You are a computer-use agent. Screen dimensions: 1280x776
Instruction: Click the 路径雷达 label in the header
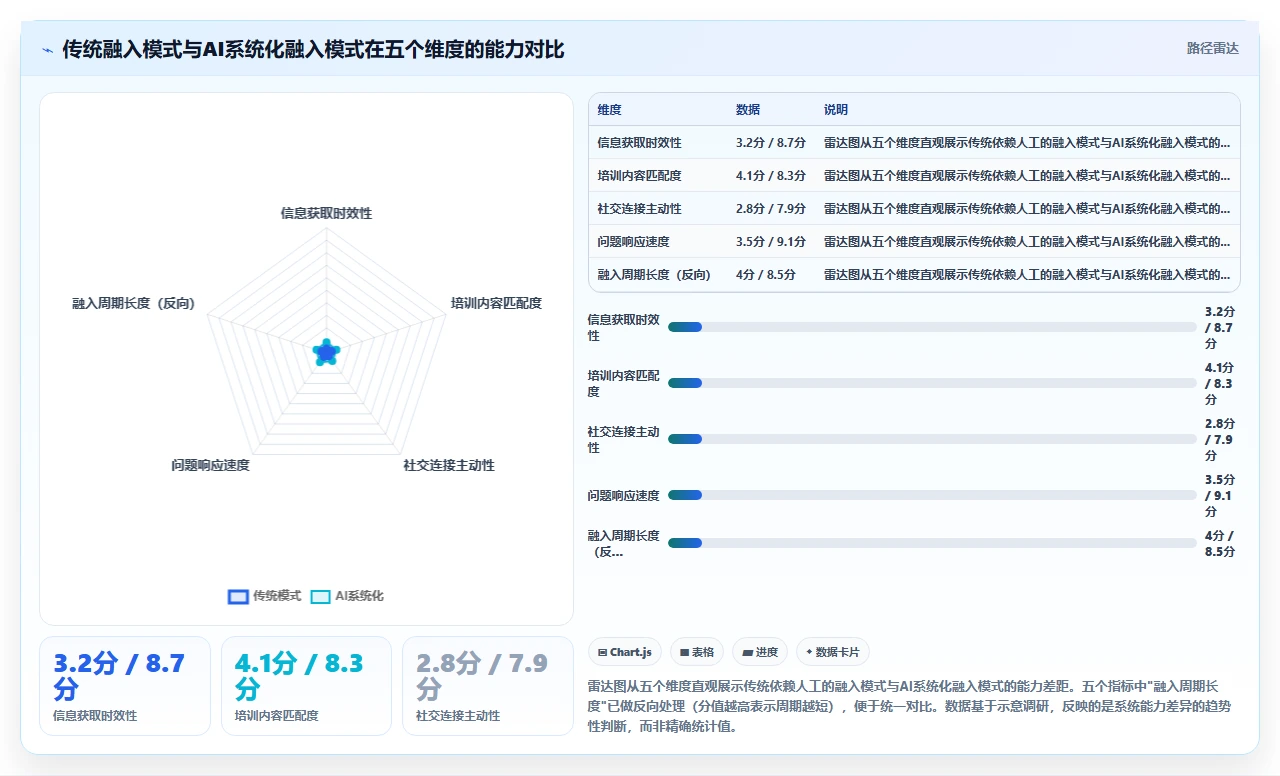click(1213, 48)
